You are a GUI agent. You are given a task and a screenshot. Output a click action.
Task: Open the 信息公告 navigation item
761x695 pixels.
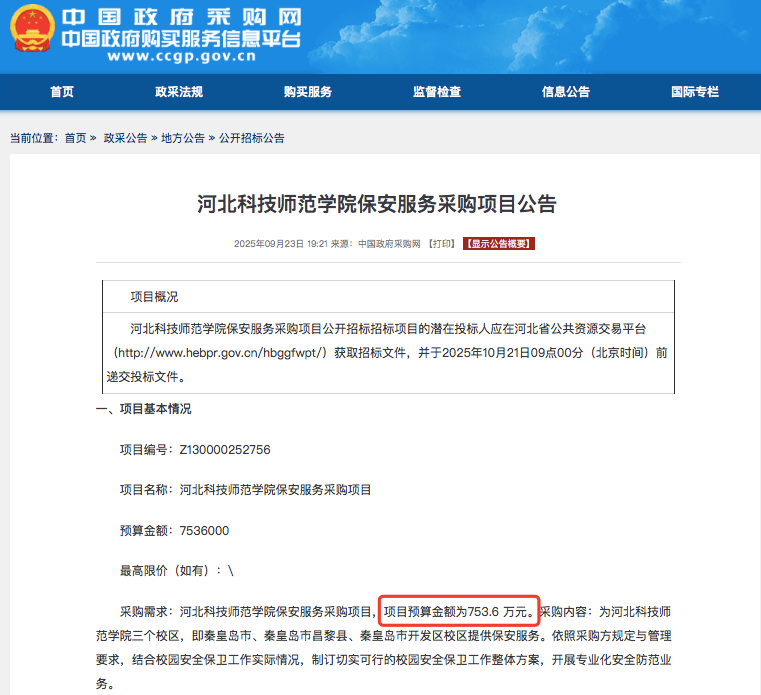[566, 92]
